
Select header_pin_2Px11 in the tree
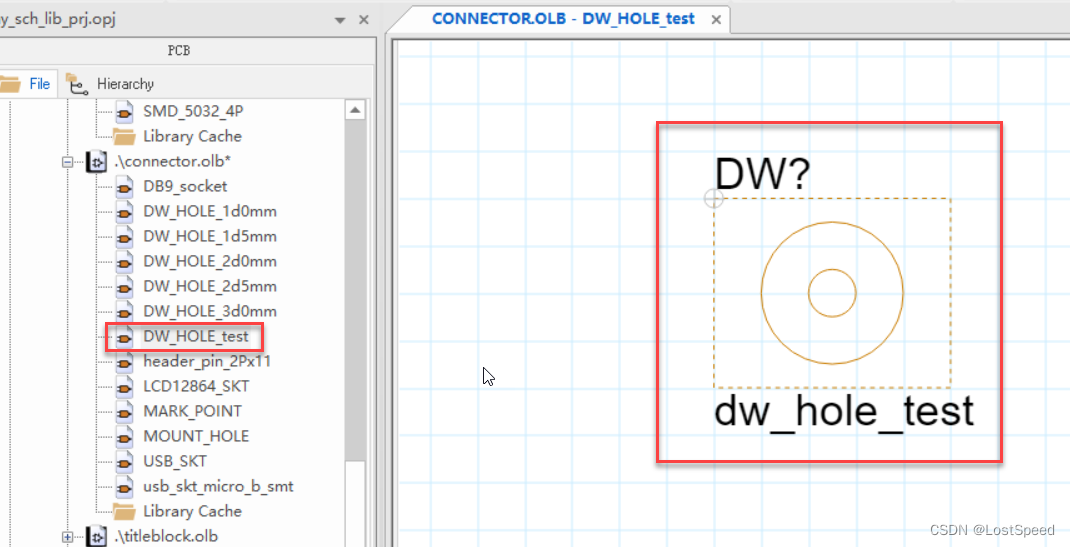(x=206, y=362)
